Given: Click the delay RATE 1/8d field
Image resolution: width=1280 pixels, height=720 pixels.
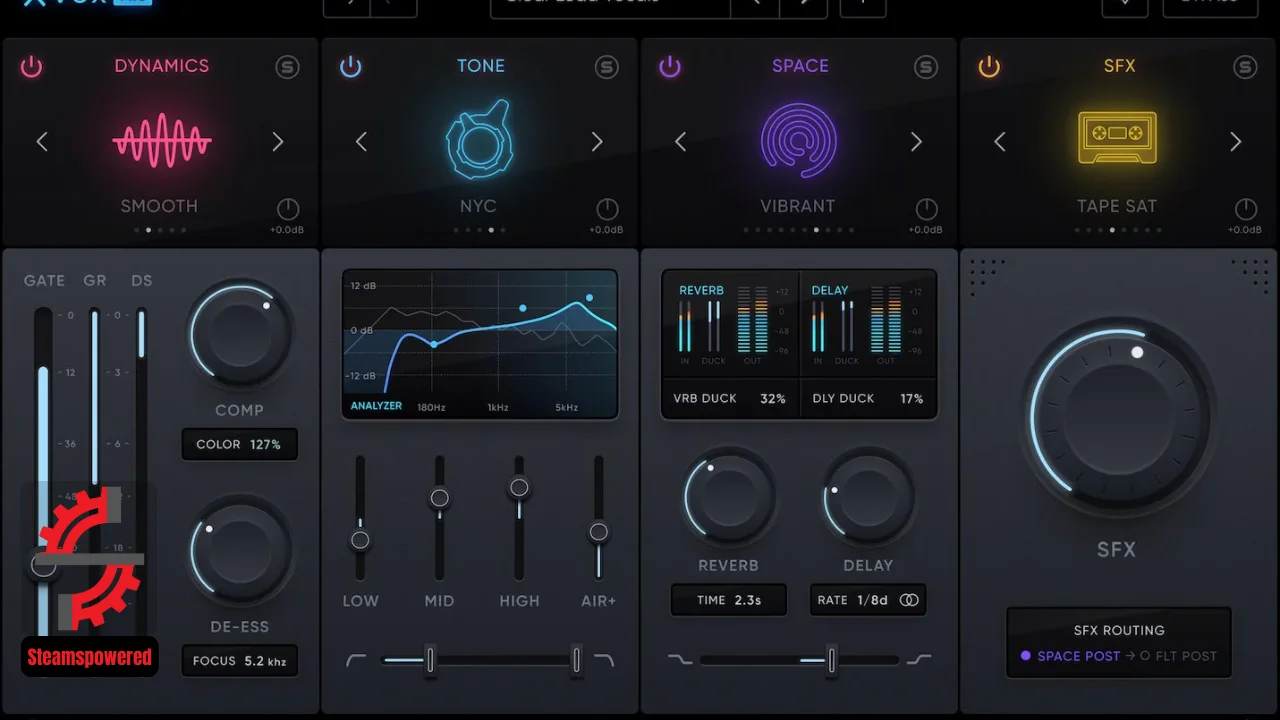Looking at the screenshot, I should (x=868, y=600).
